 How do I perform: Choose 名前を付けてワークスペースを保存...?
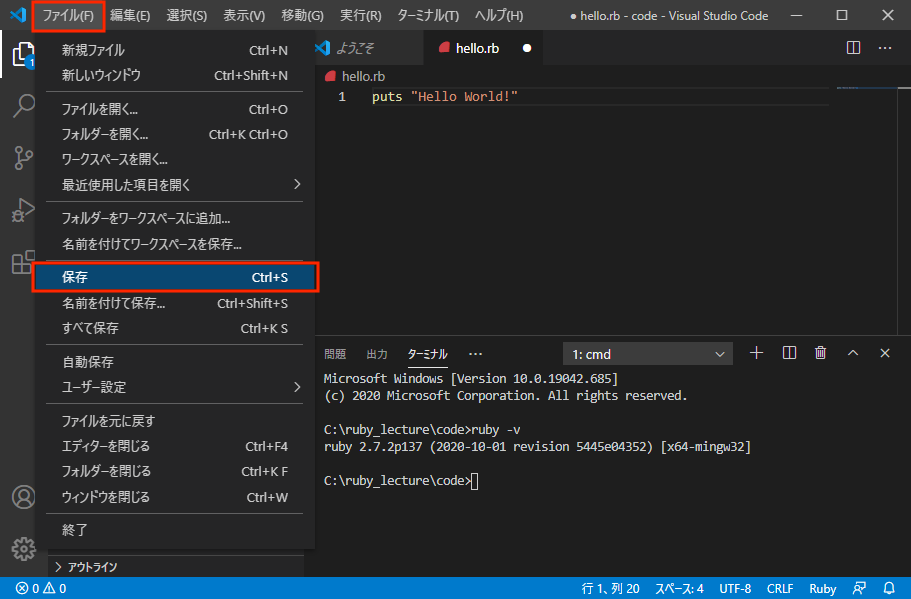[174, 244]
